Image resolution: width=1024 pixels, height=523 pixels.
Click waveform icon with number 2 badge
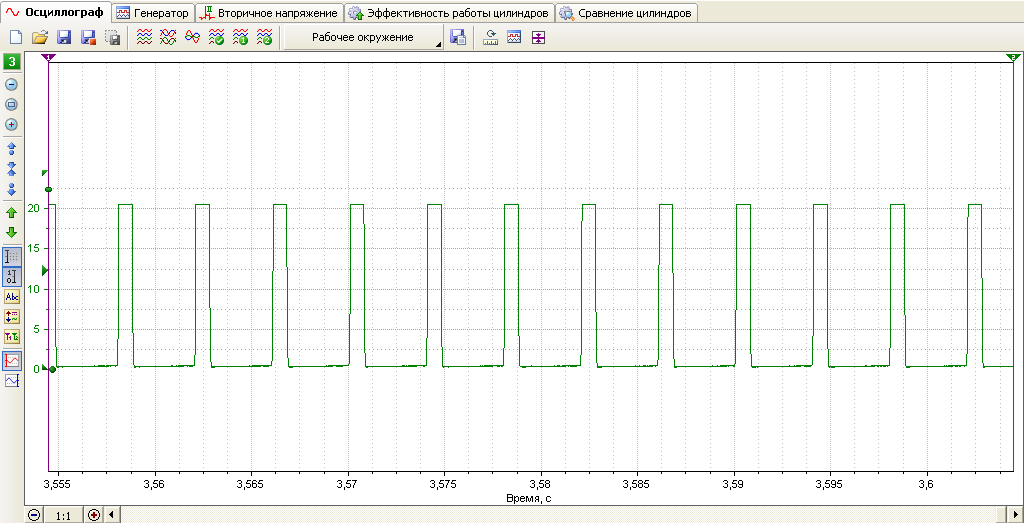point(264,37)
